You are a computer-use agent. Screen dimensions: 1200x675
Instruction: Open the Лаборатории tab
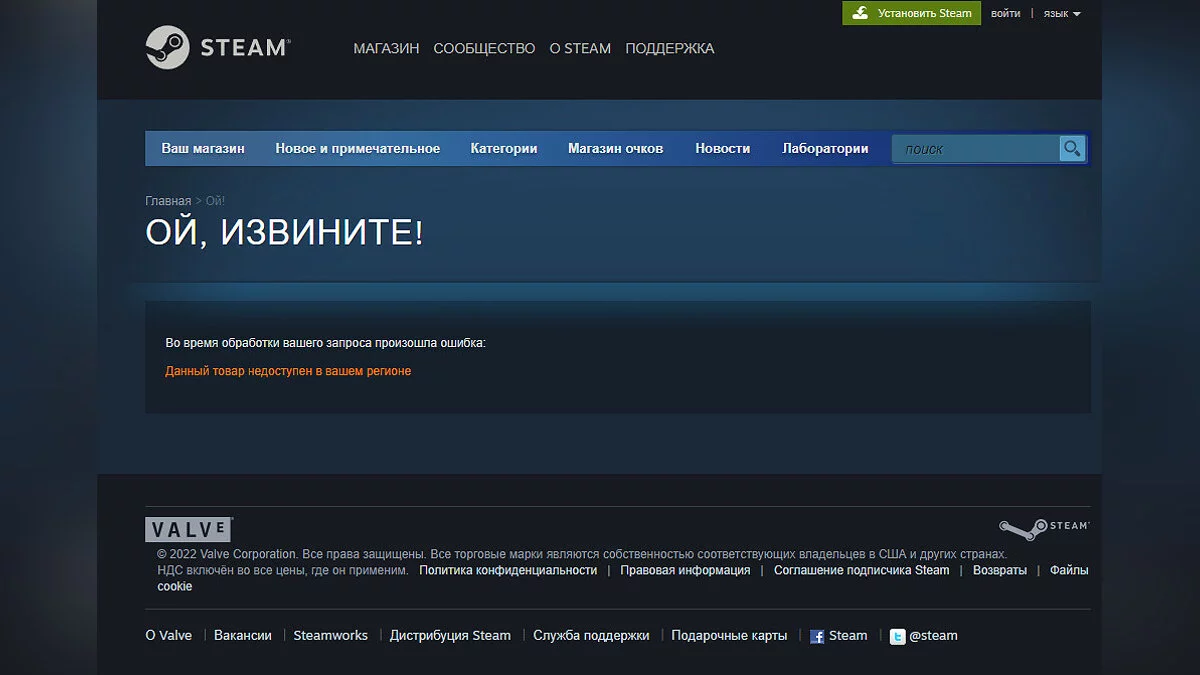[825, 148]
